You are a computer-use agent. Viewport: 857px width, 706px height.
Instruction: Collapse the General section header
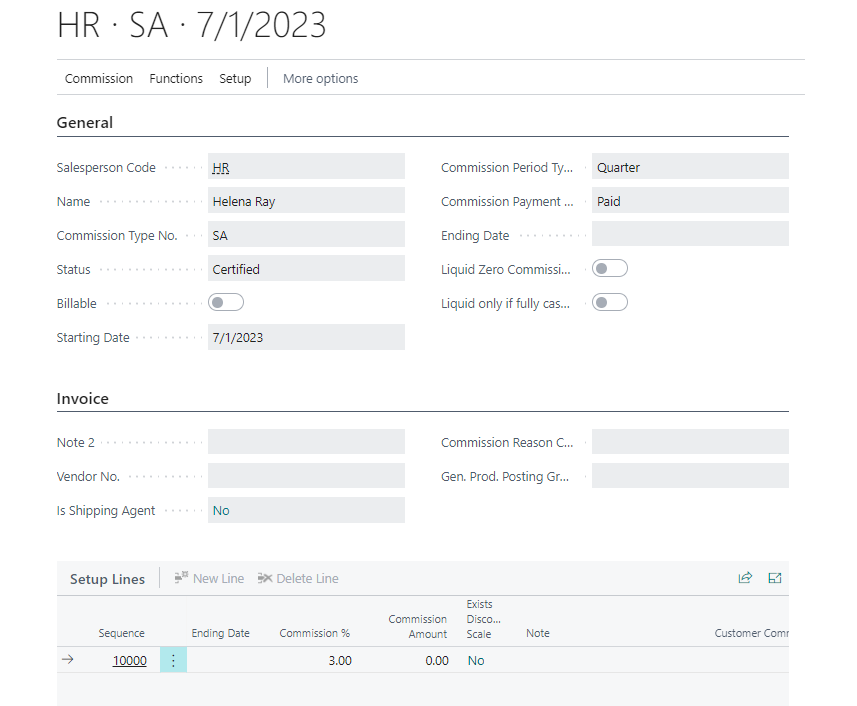pos(85,123)
